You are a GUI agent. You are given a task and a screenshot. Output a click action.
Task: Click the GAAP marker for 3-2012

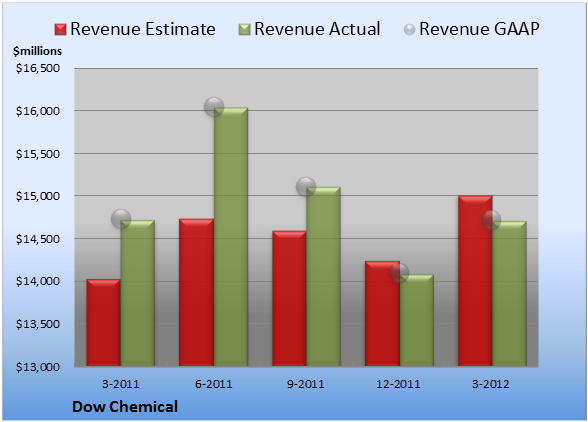(491, 220)
